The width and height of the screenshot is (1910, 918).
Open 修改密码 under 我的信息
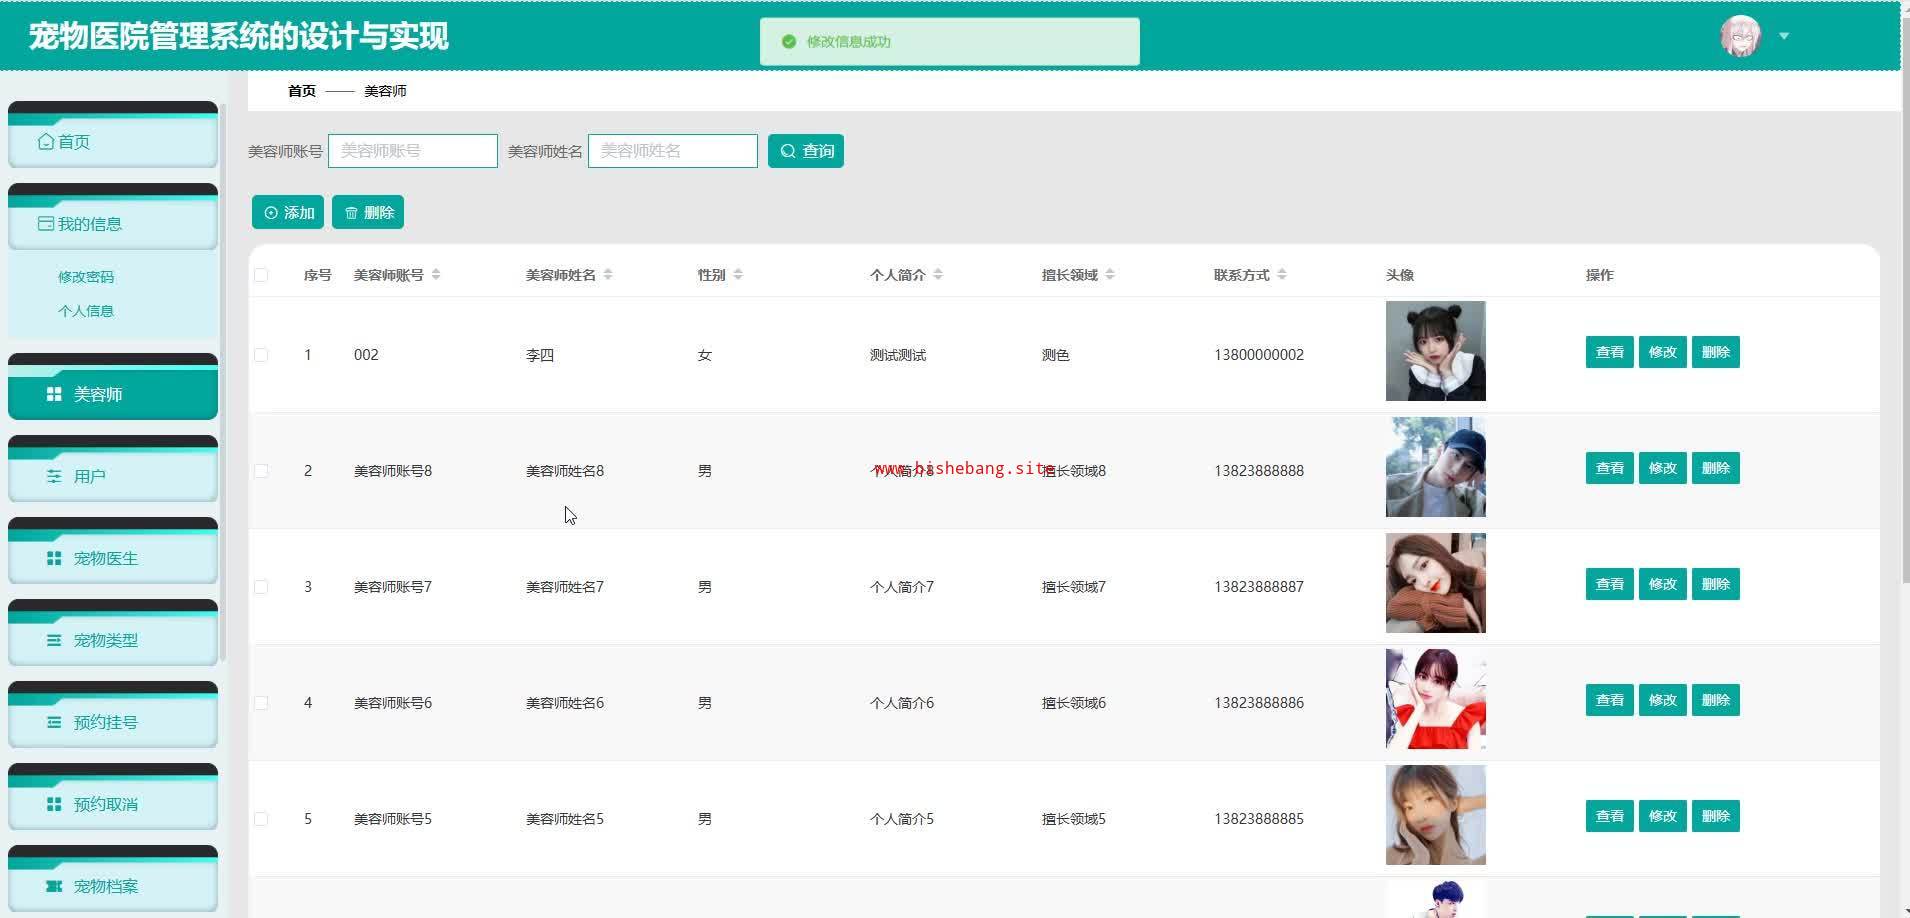[86, 277]
